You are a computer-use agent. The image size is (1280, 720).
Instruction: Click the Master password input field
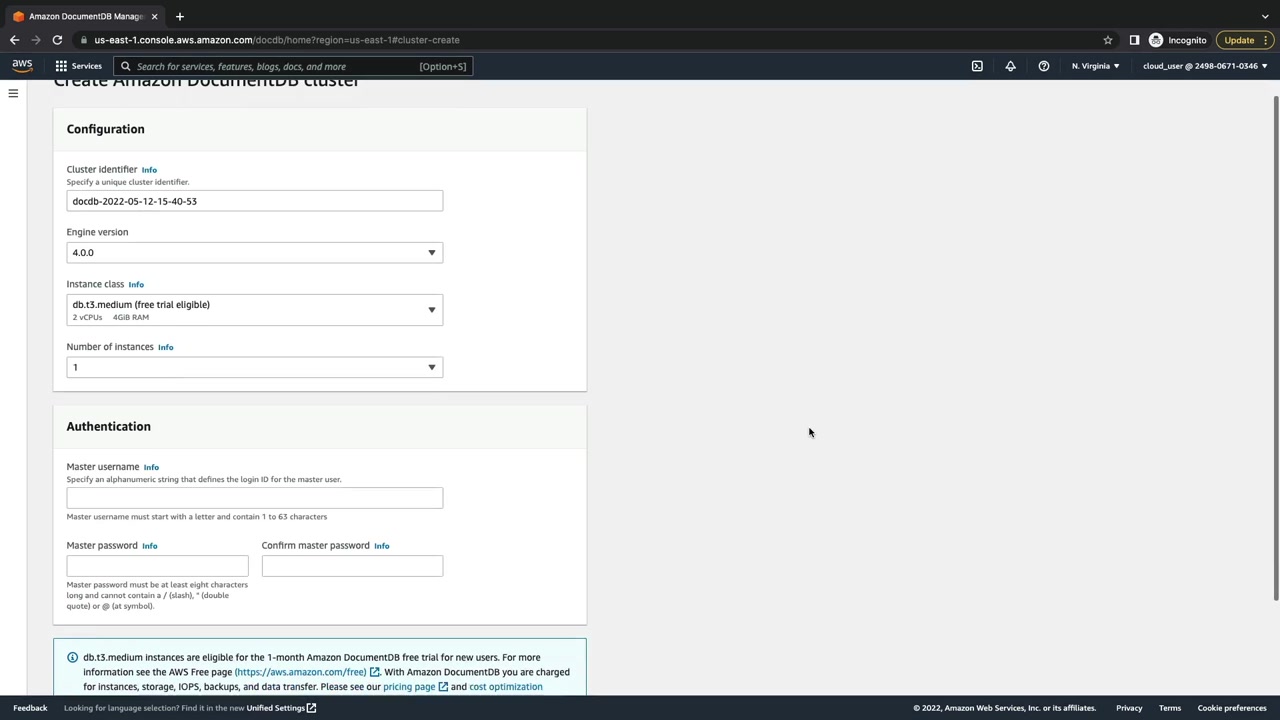click(x=157, y=566)
